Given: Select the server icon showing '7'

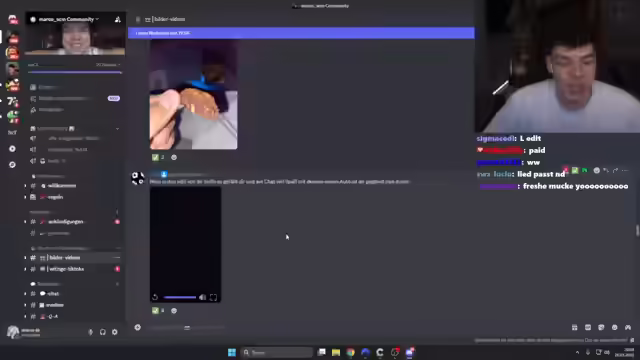Looking at the screenshot, I should (12, 101).
